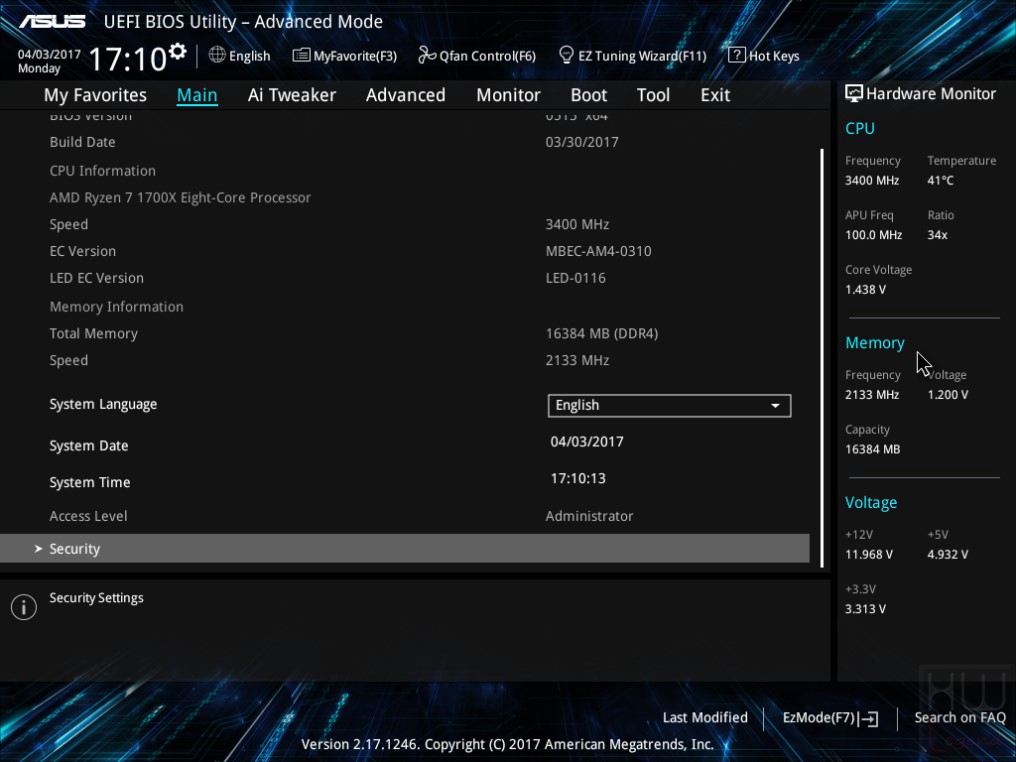The height and width of the screenshot is (762, 1016).
Task: Click the 34x ratio value
Action: (x=937, y=235)
